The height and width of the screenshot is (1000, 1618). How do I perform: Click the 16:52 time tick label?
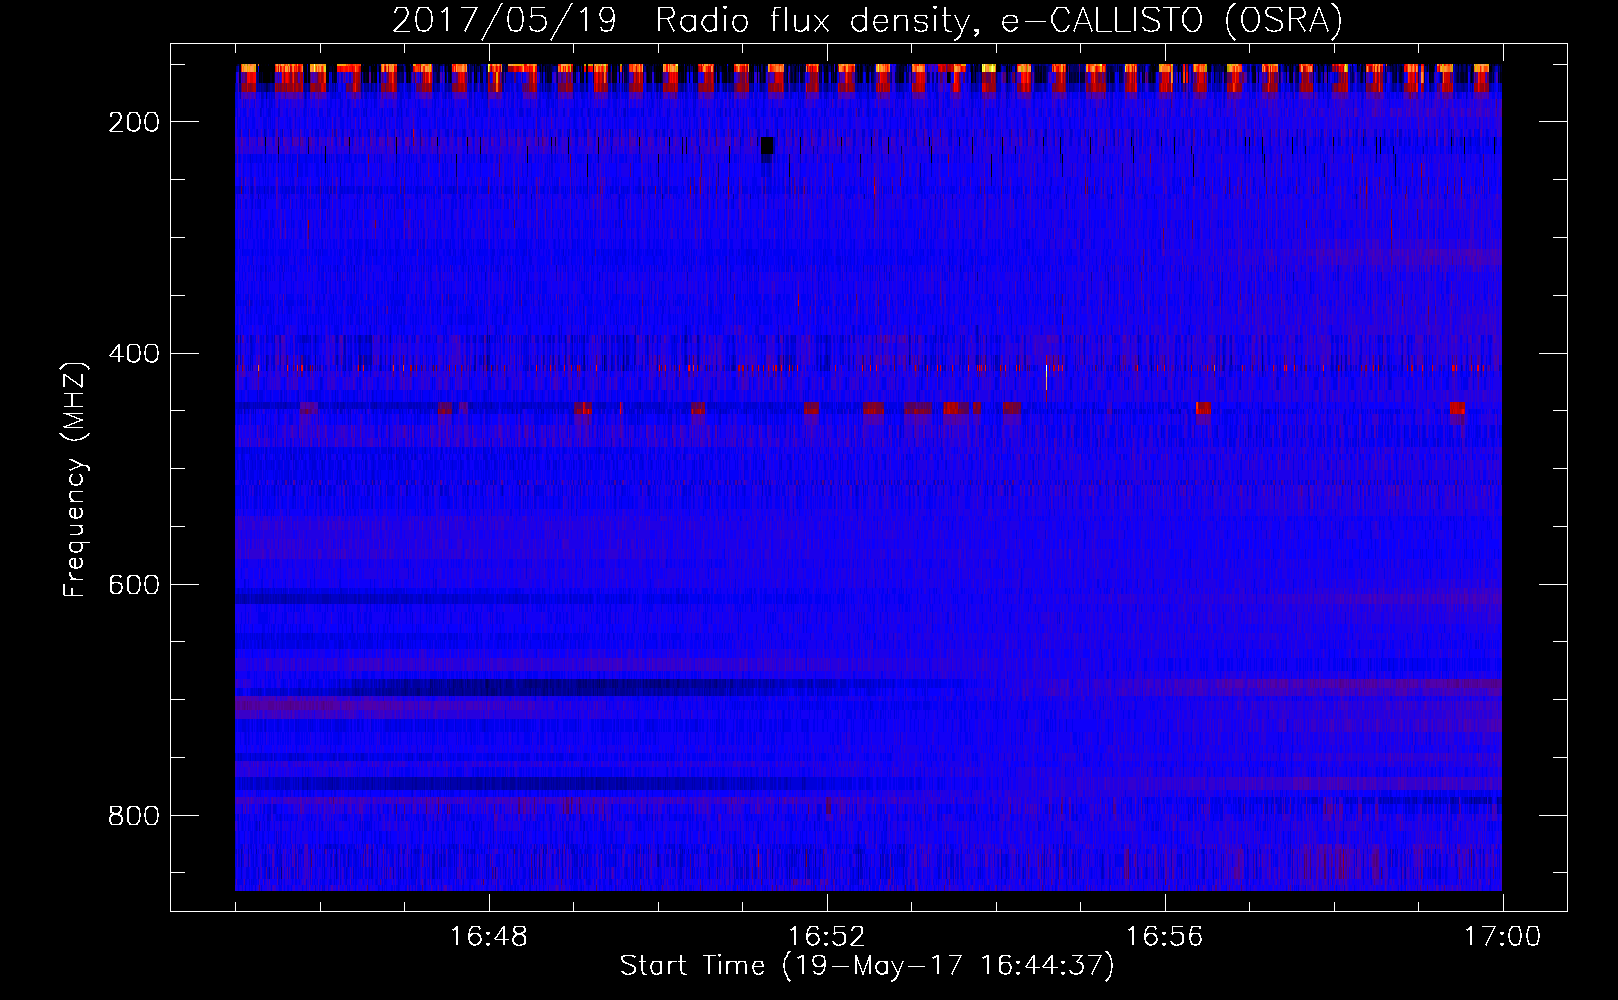[826, 937]
